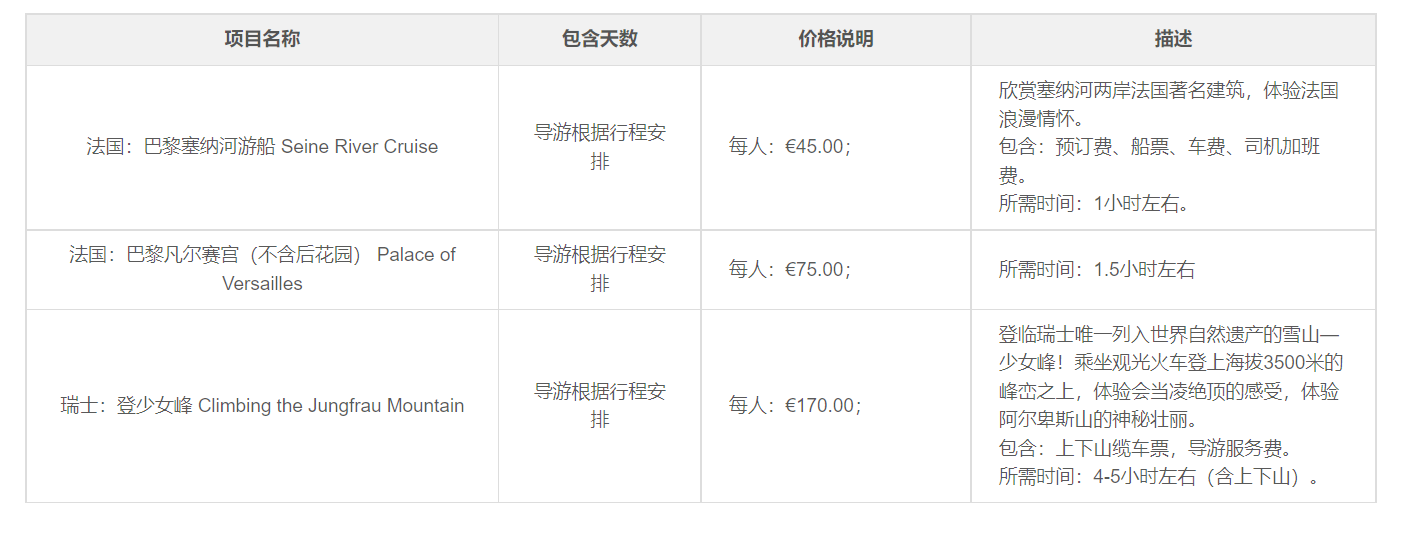Screen dimensions: 1408x539
Task: Click the 包含天数 column header
Action: pyautogui.click(x=600, y=39)
